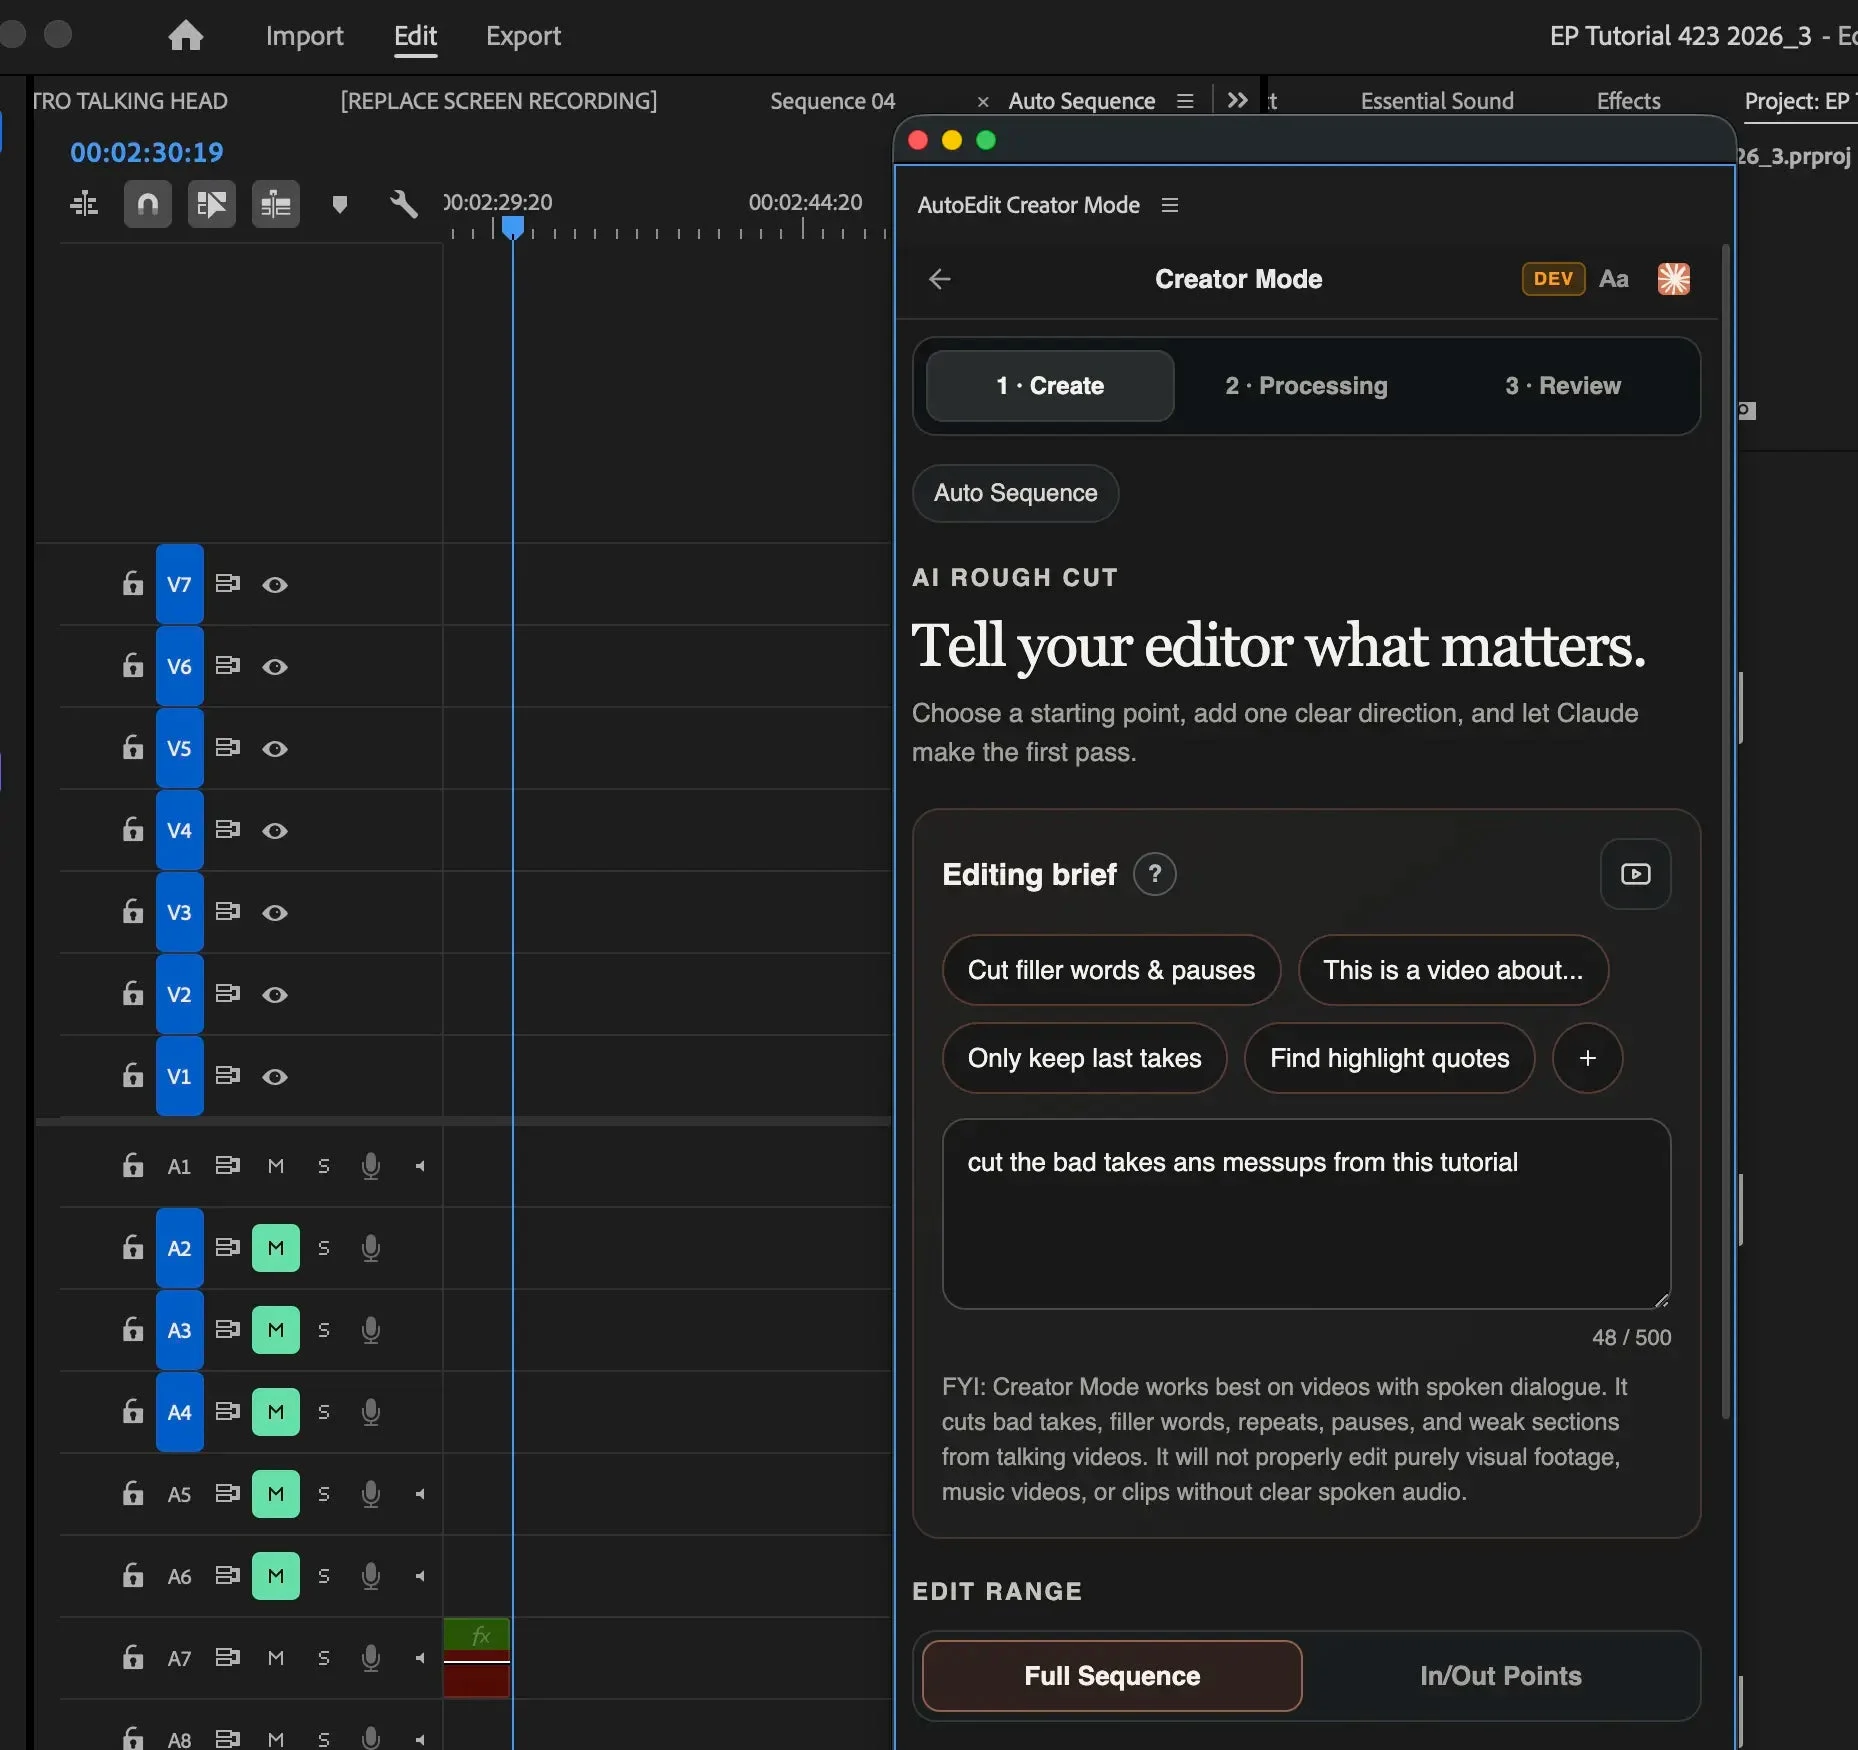Toggle visibility of track V1
1858x1750 pixels.
(275, 1077)
